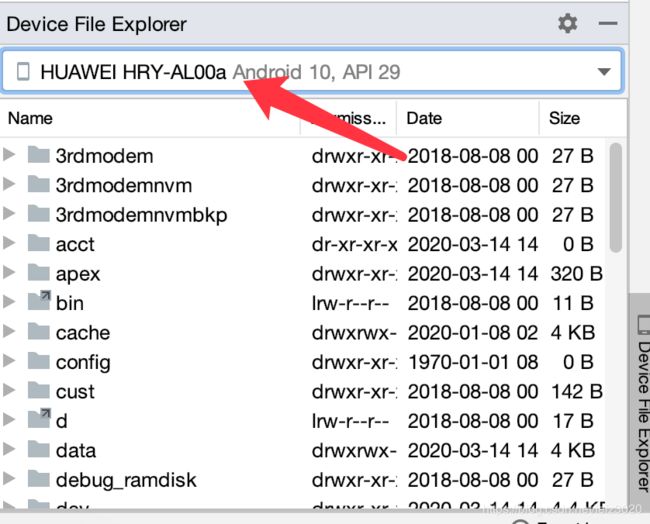The height and width of the screenshot is (524, 650).
Task: Click the bin symlink folder icon
Action: pyautogui.click(x=39, y=301)
